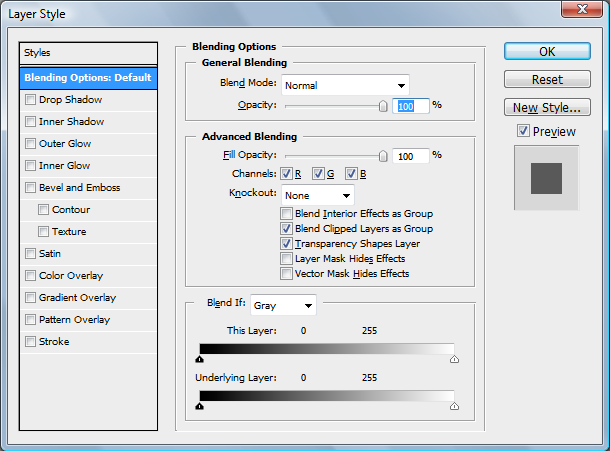This screenshot has height=451, width=610.
Task: Turn on the Color Overlay checkbox
Action: pos(30,276)
